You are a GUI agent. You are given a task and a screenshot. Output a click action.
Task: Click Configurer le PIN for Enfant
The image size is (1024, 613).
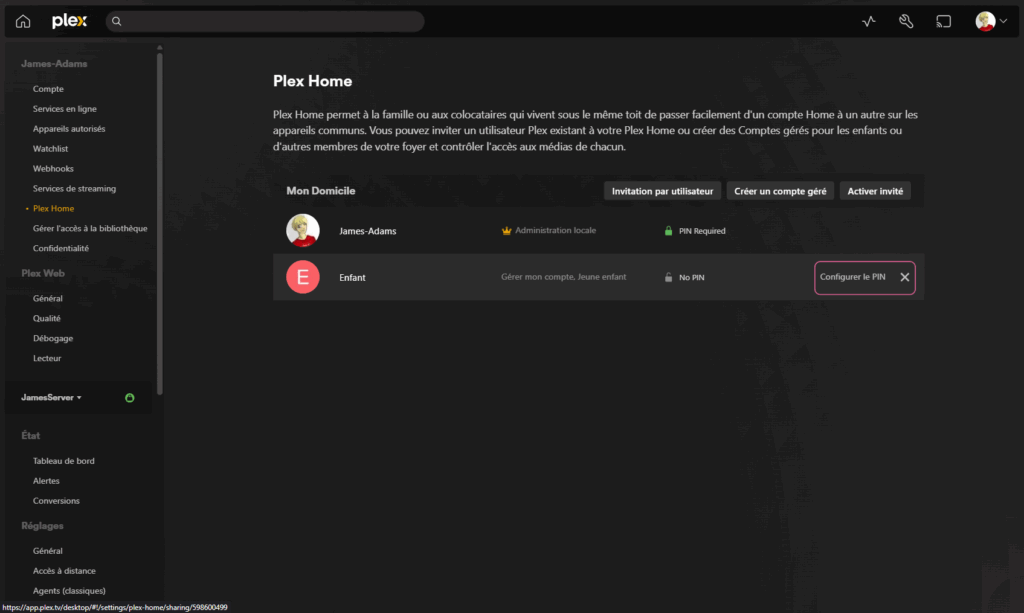[x=852, y=277]
